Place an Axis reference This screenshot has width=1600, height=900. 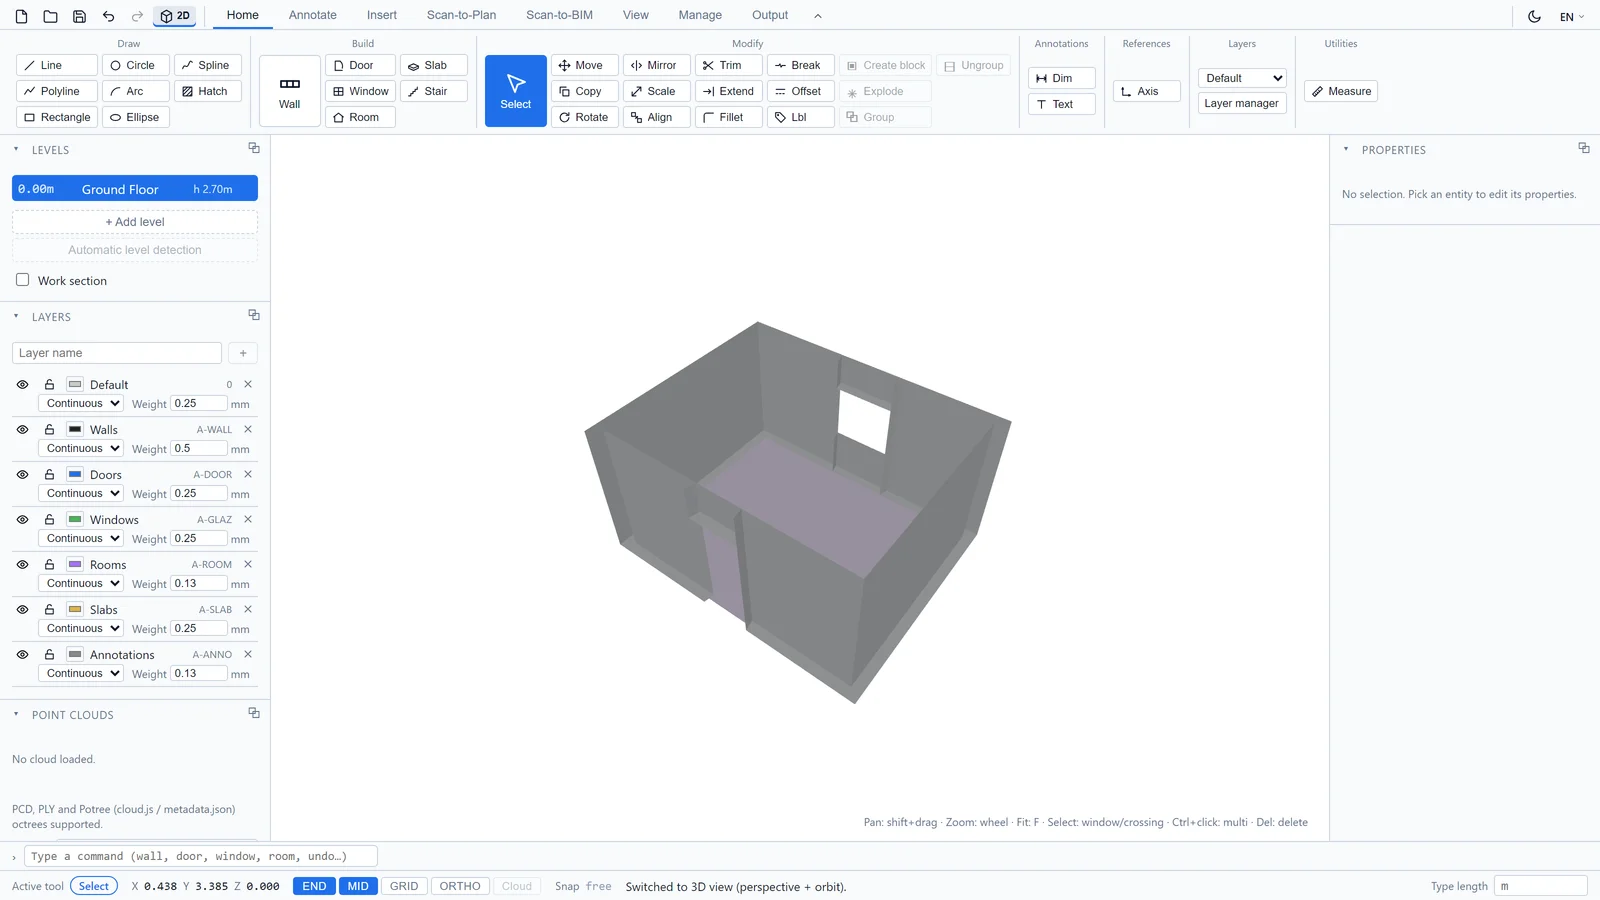pyautogui.click(x=1146, y=91)
